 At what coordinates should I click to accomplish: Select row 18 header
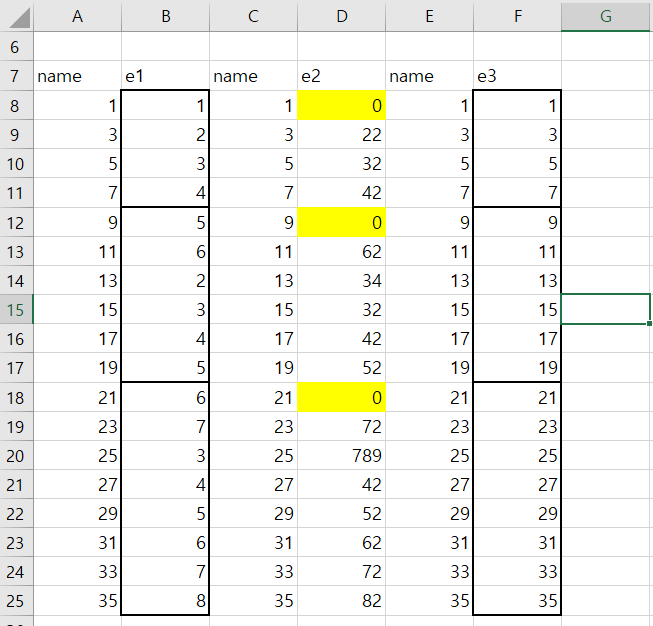pos(17,397)
